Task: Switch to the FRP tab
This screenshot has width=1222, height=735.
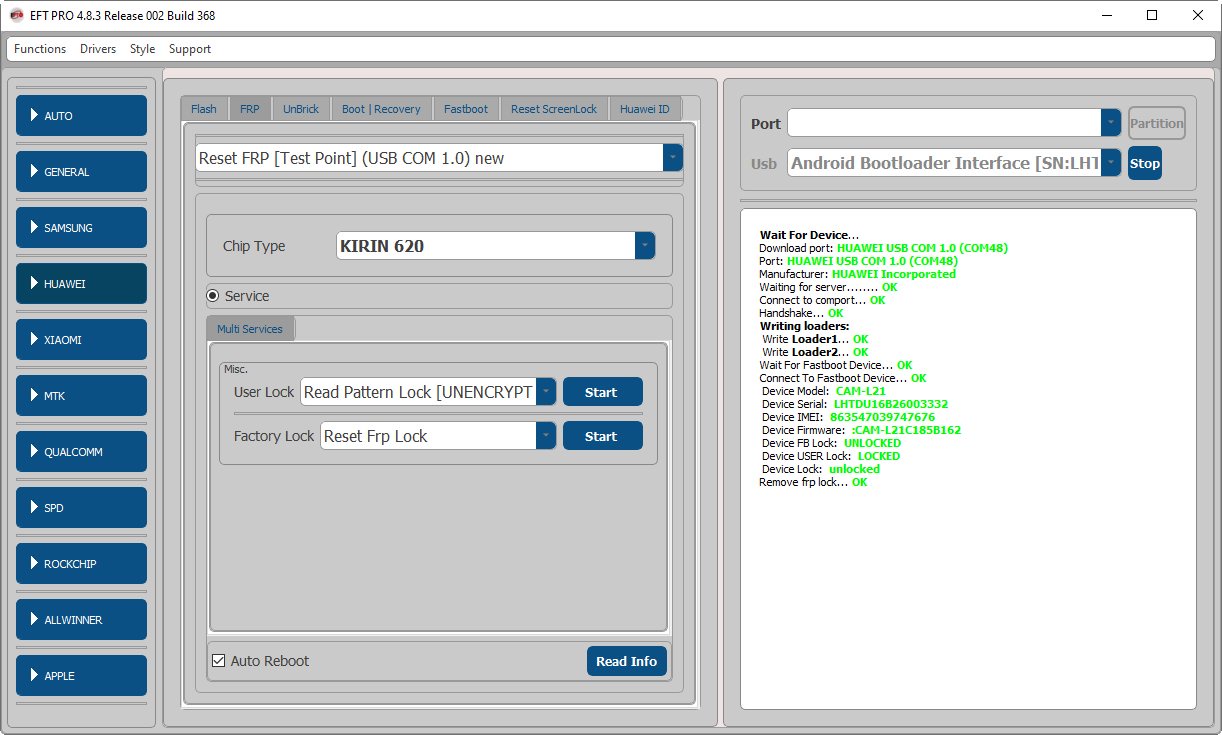Action: (x=250, y=109)
